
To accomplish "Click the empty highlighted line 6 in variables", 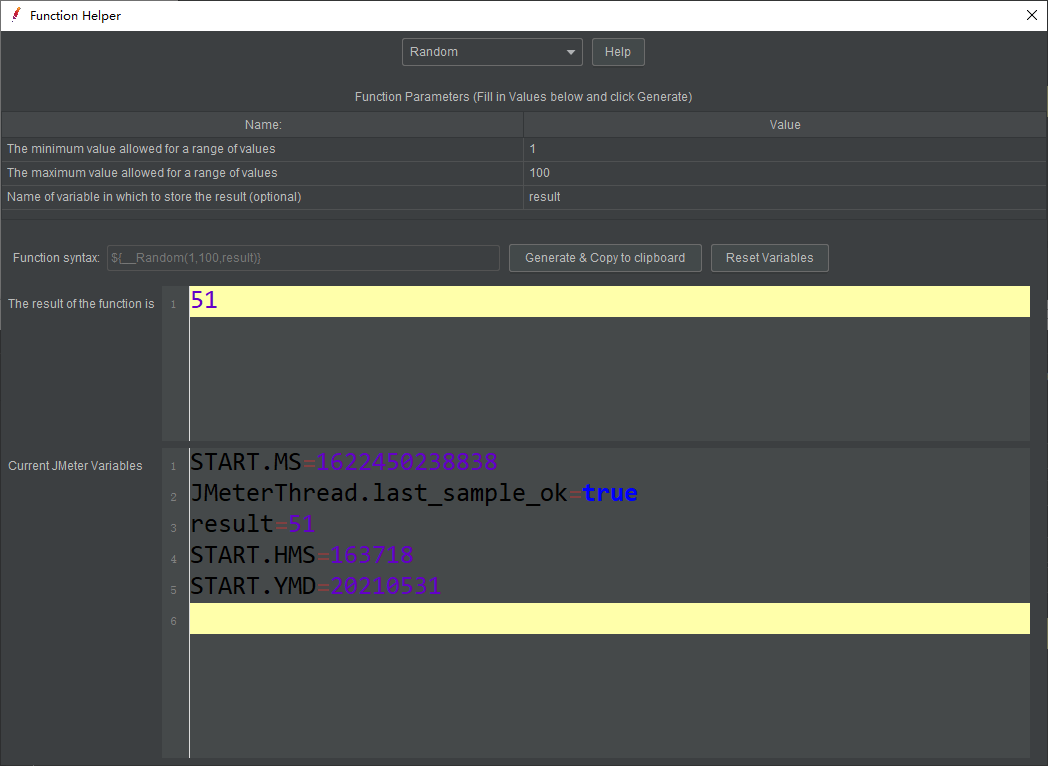I will coord(610,618).
